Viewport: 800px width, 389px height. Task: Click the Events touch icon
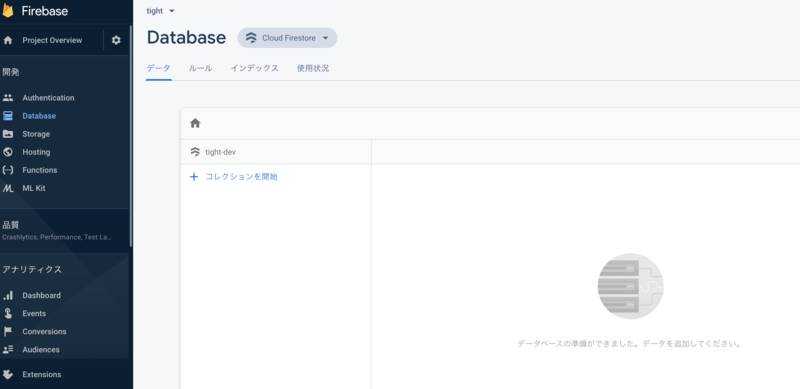click(x=8, y=313)
